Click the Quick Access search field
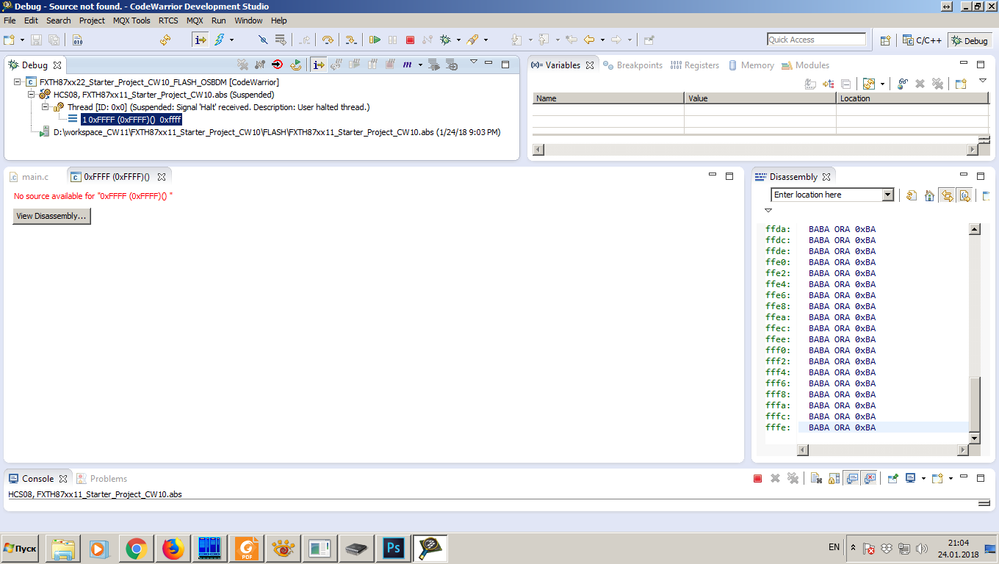Screen dimensions: 999x564 (816, 40)
